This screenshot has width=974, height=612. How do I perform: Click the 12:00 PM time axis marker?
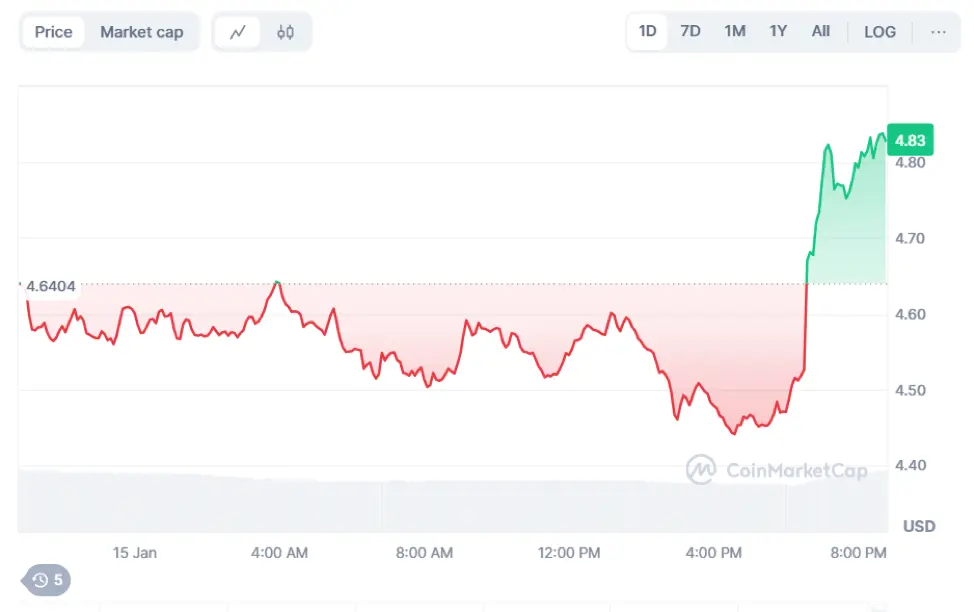(569, 552)
